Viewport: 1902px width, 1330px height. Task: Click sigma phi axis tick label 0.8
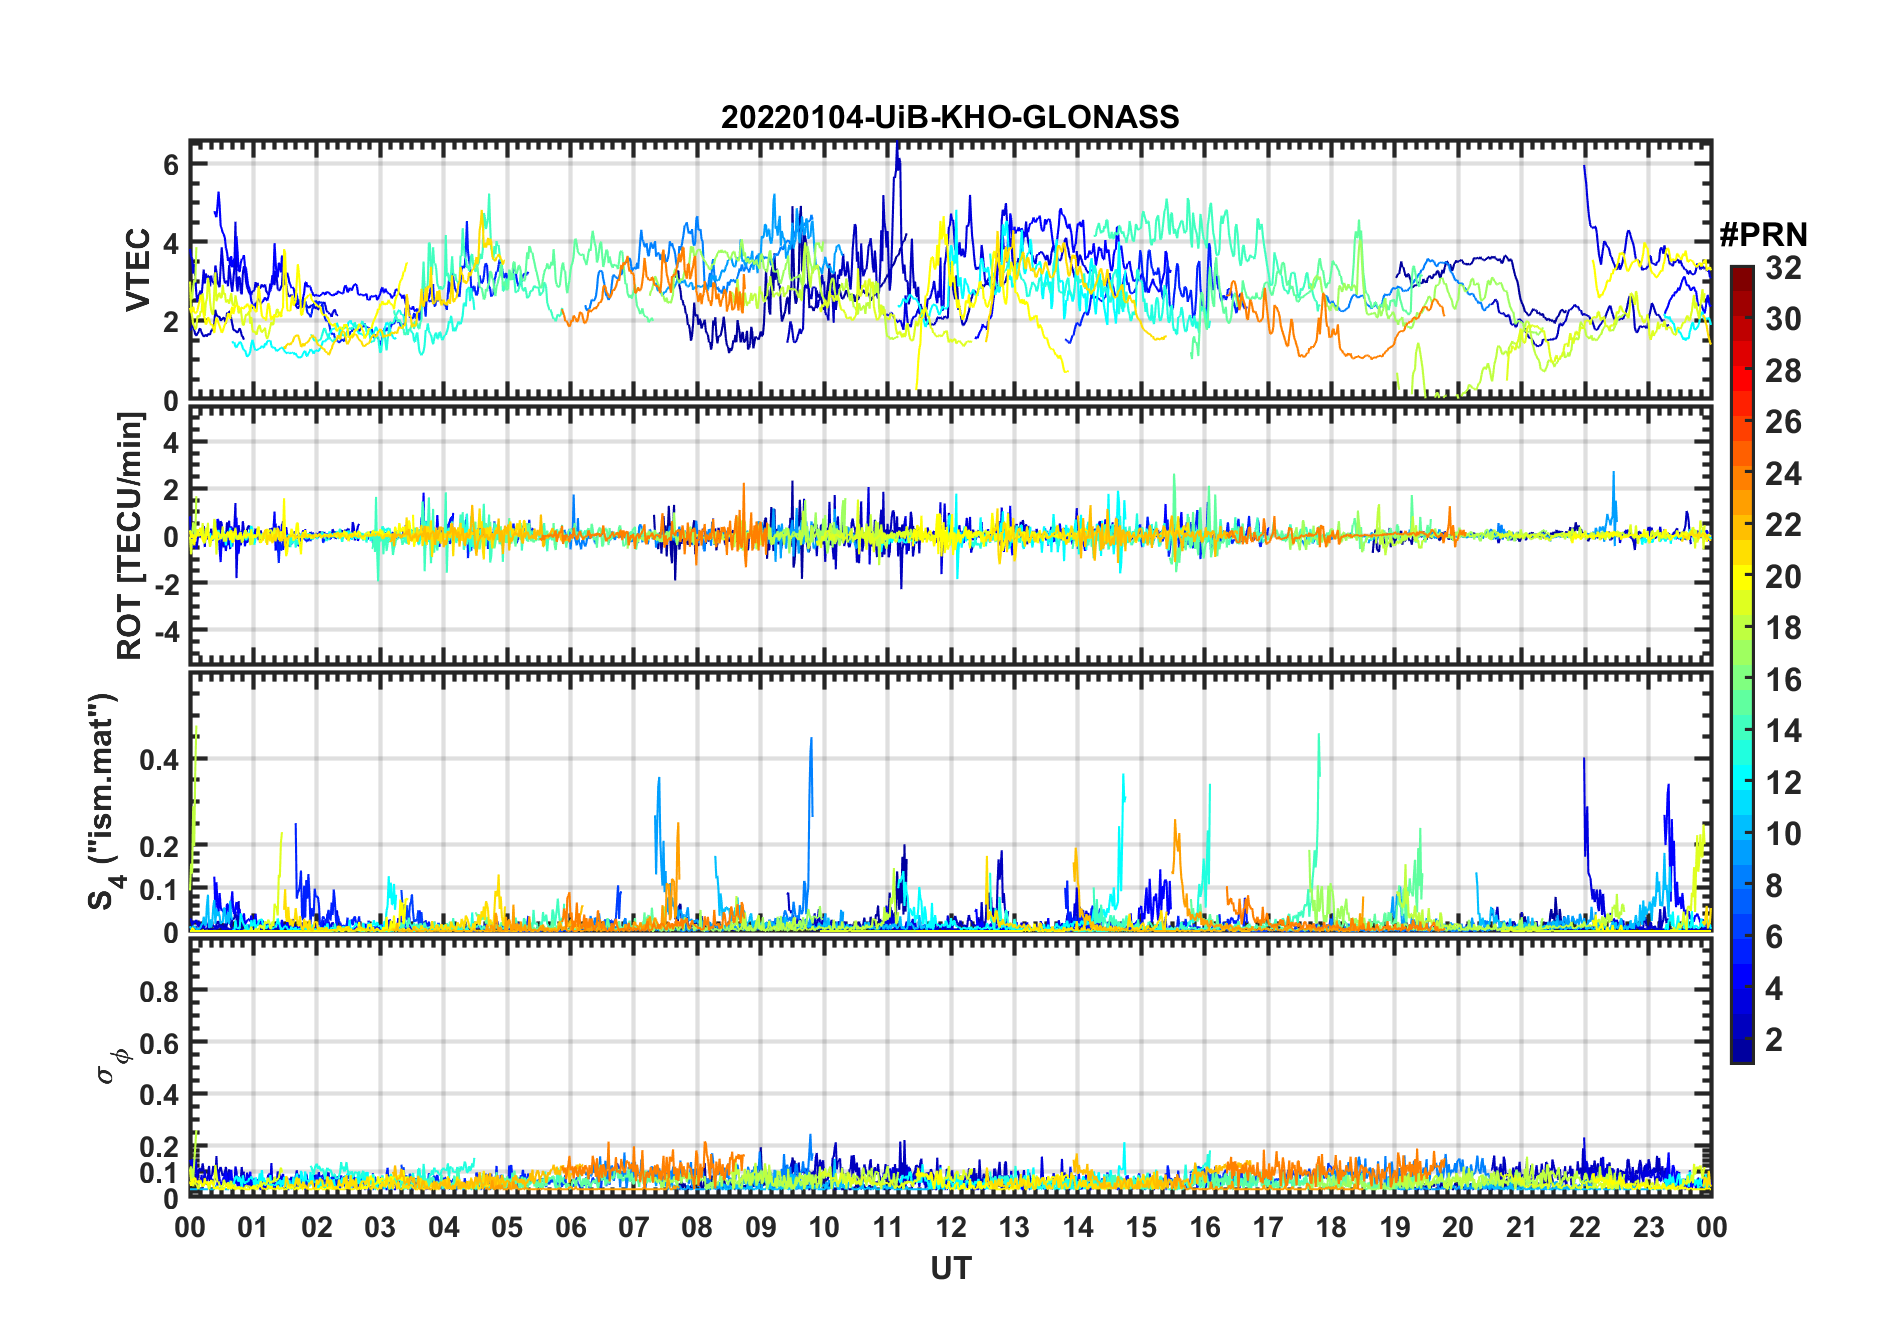pyautogui.click(x=159, y=991)
